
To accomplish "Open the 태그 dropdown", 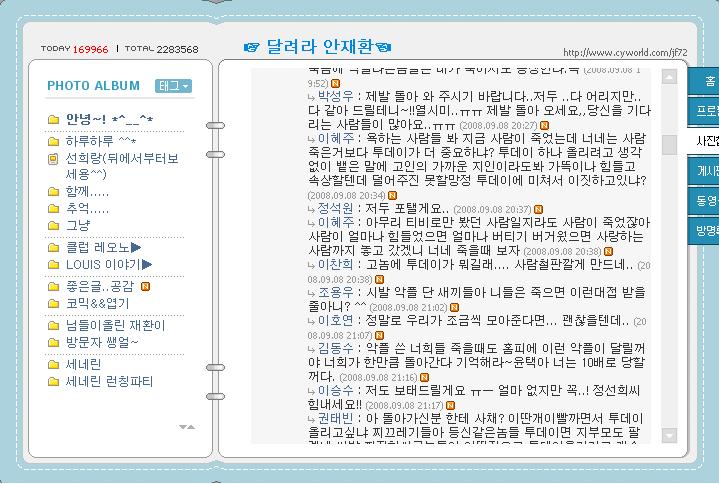I will pos(173,86).
